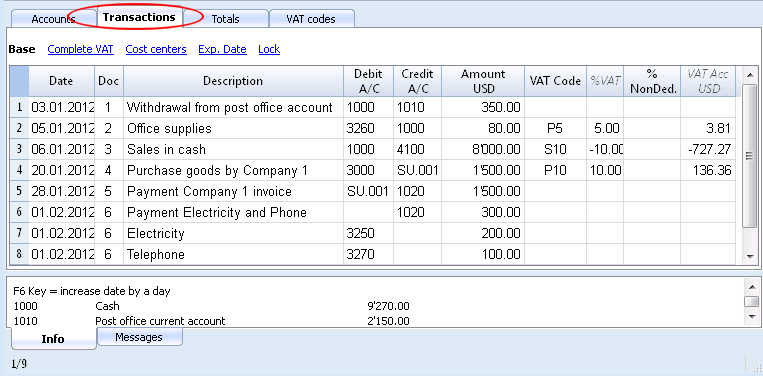The width and height of the screenshot is (763, 376).
Task: Click the VAT Code column header
Action: point(555,81)
